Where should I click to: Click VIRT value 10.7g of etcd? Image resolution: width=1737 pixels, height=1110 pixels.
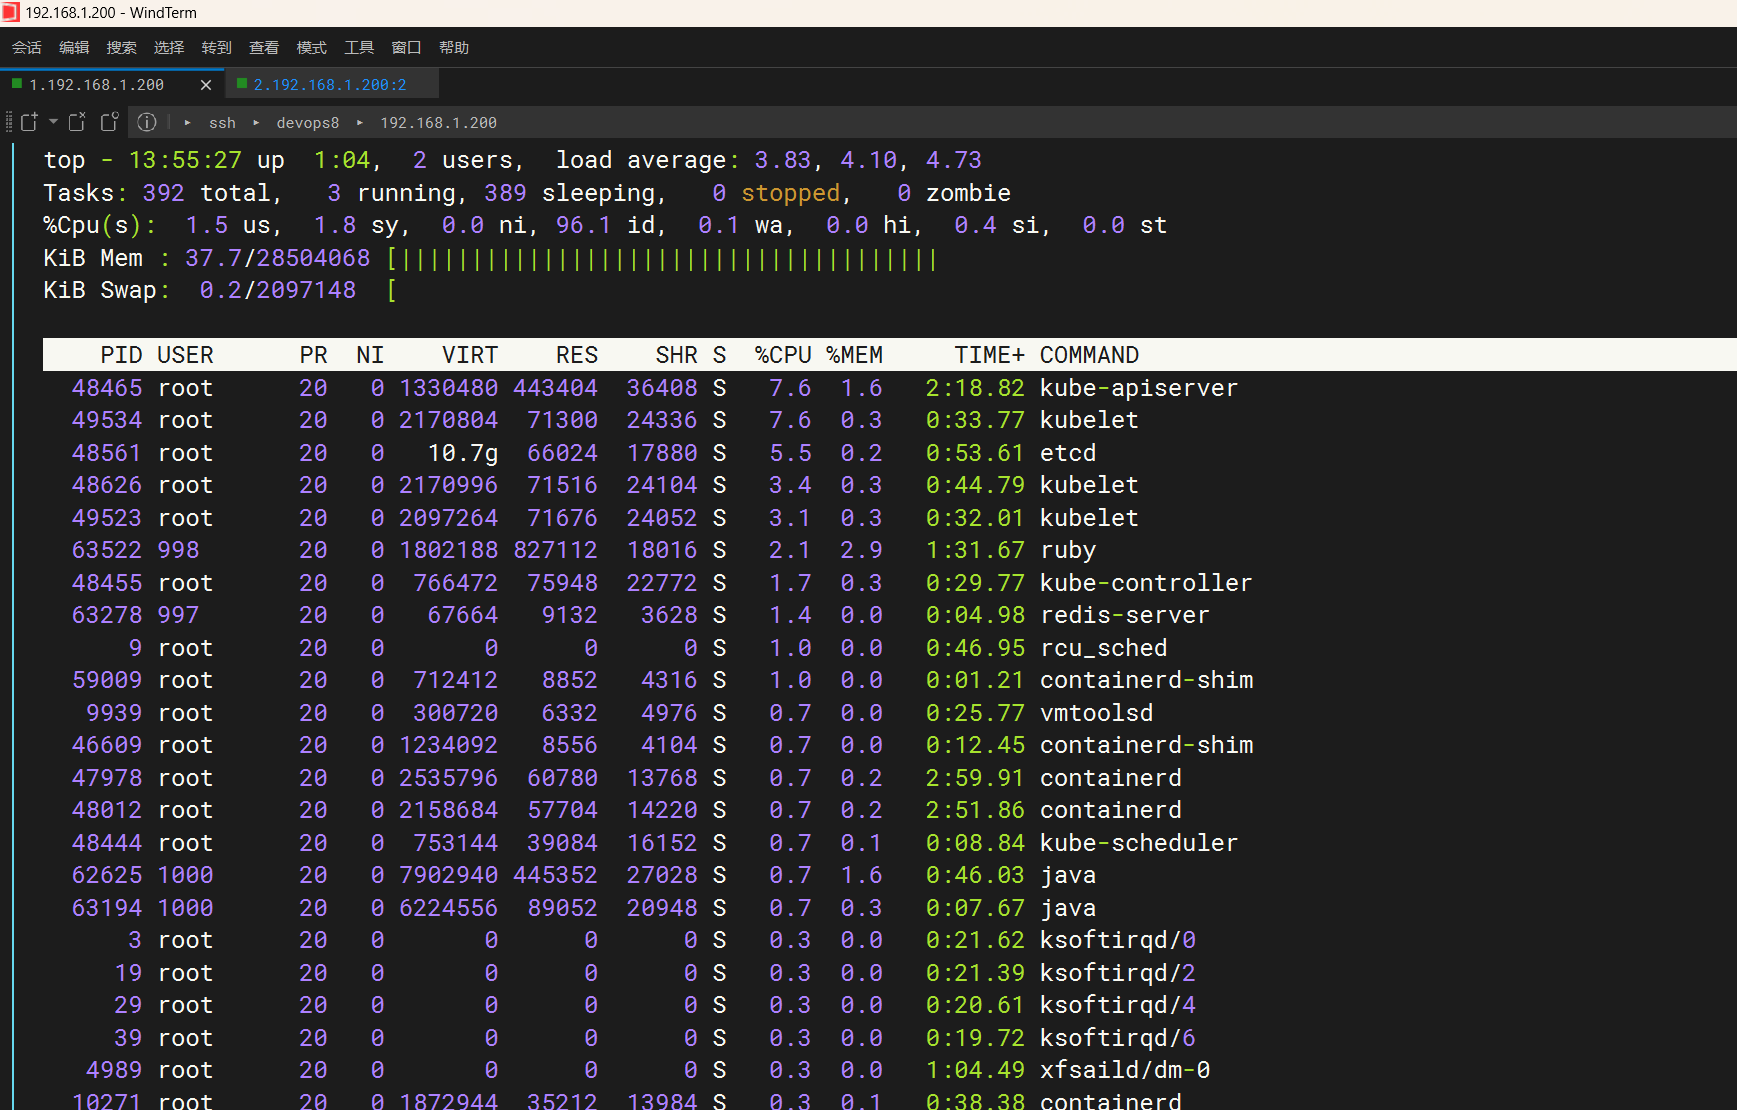[463, 453]
